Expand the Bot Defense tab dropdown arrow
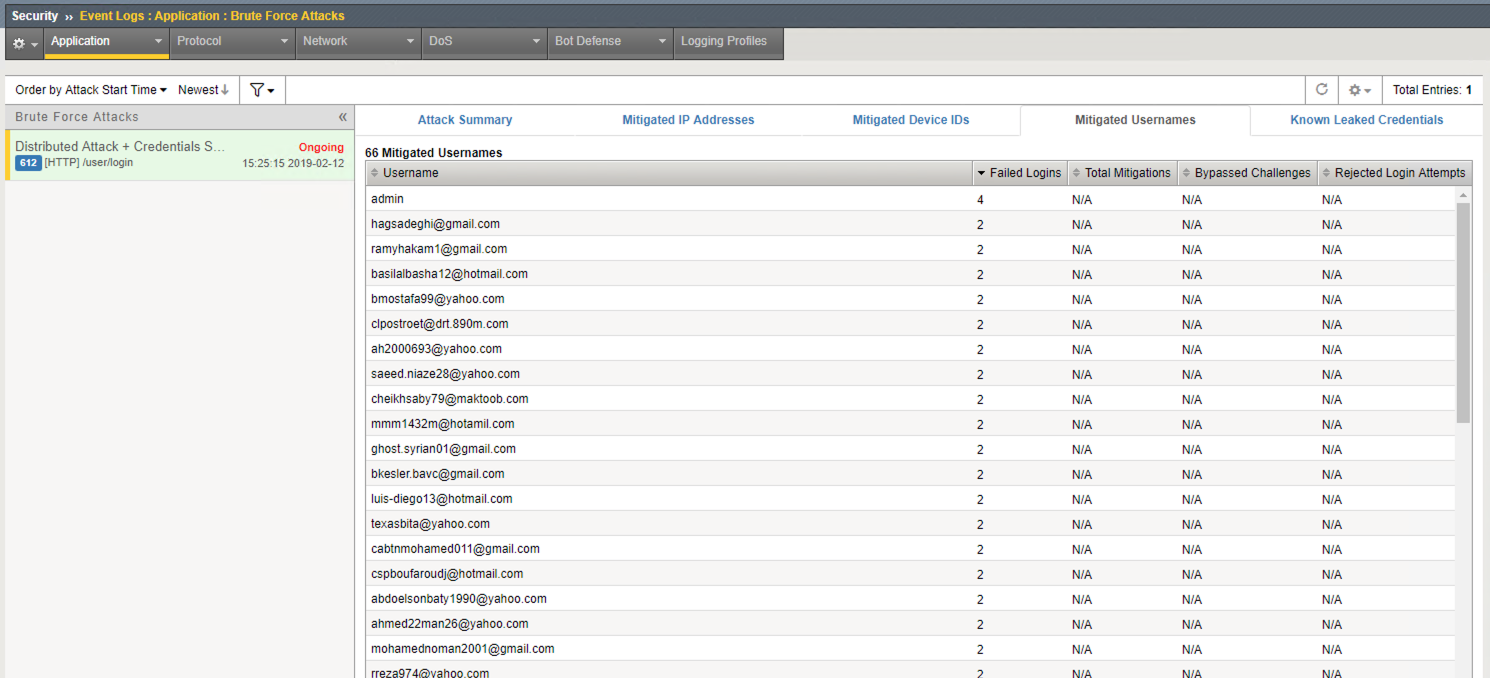 coord(662,42)
